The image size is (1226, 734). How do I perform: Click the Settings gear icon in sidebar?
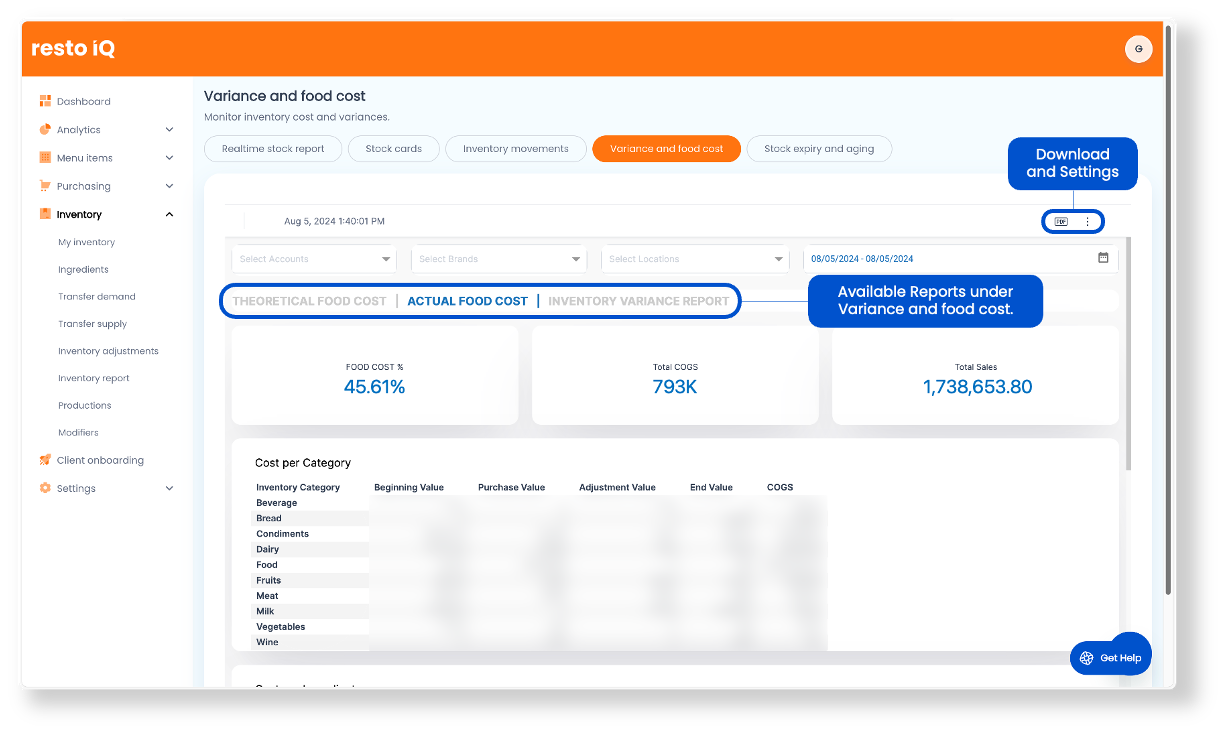click(x=45, y=488)
